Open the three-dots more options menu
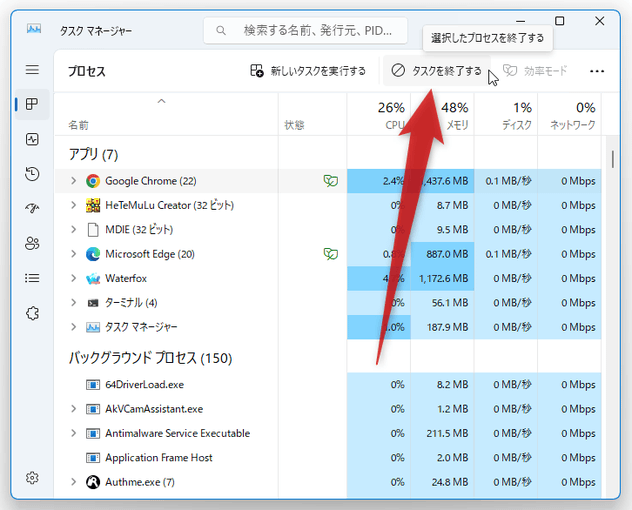This screenshot has height=510, width=632. point(597,71)
